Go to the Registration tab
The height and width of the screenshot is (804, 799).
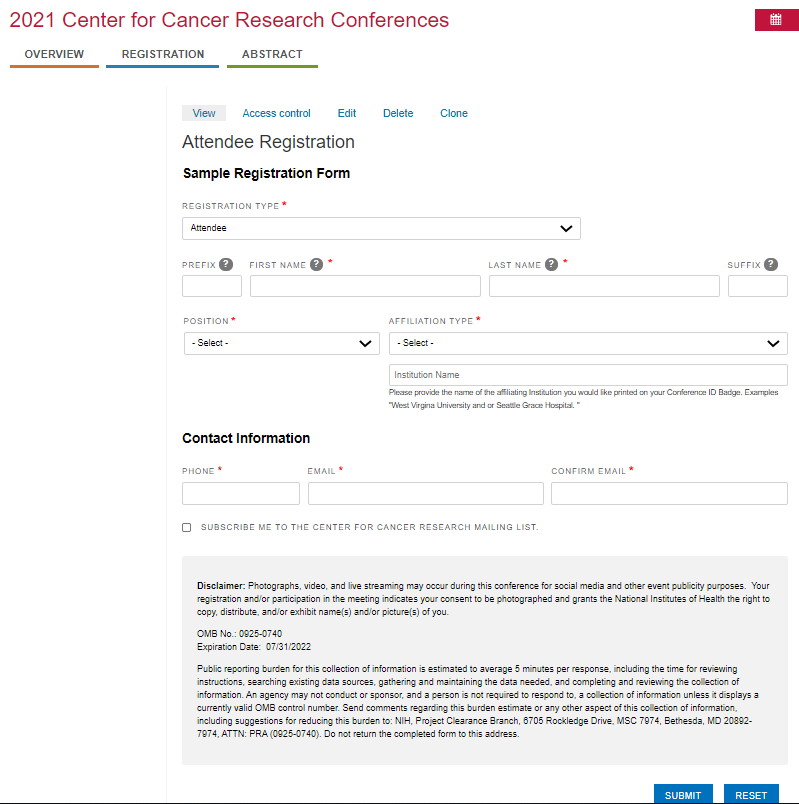[x=162, y=54]
